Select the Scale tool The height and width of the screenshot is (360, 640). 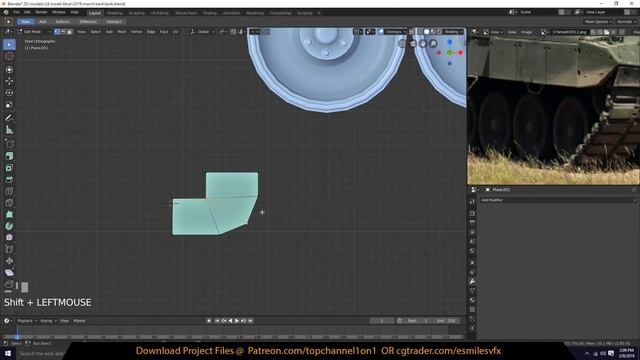pos(9,105)
